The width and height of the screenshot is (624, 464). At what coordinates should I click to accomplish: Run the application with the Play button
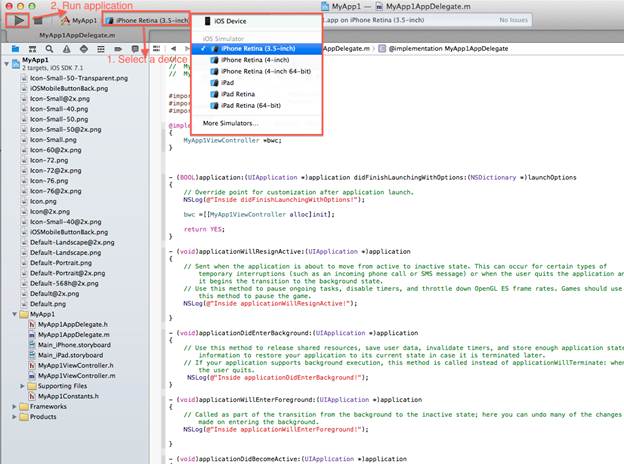[18, 20]
